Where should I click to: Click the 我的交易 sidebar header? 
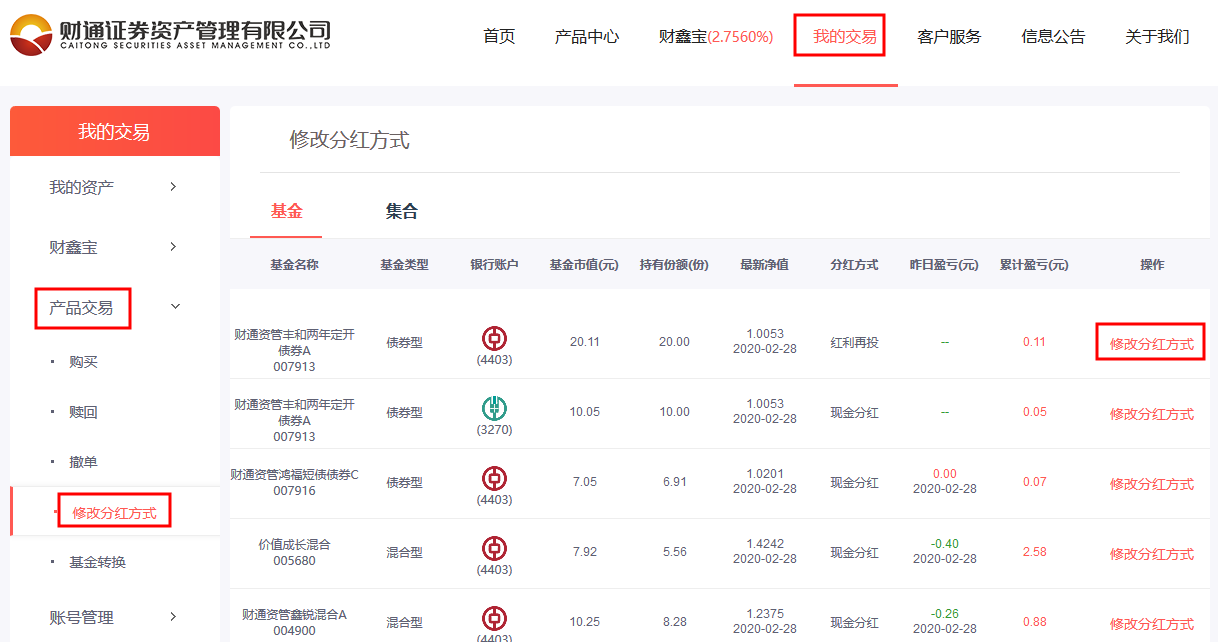(x=114, y=132)
